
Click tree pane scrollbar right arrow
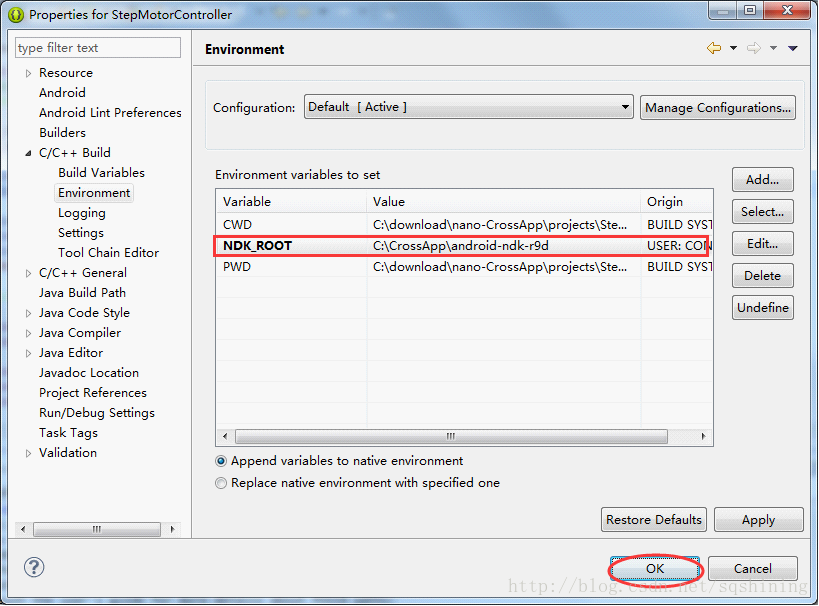click(172, 529)
